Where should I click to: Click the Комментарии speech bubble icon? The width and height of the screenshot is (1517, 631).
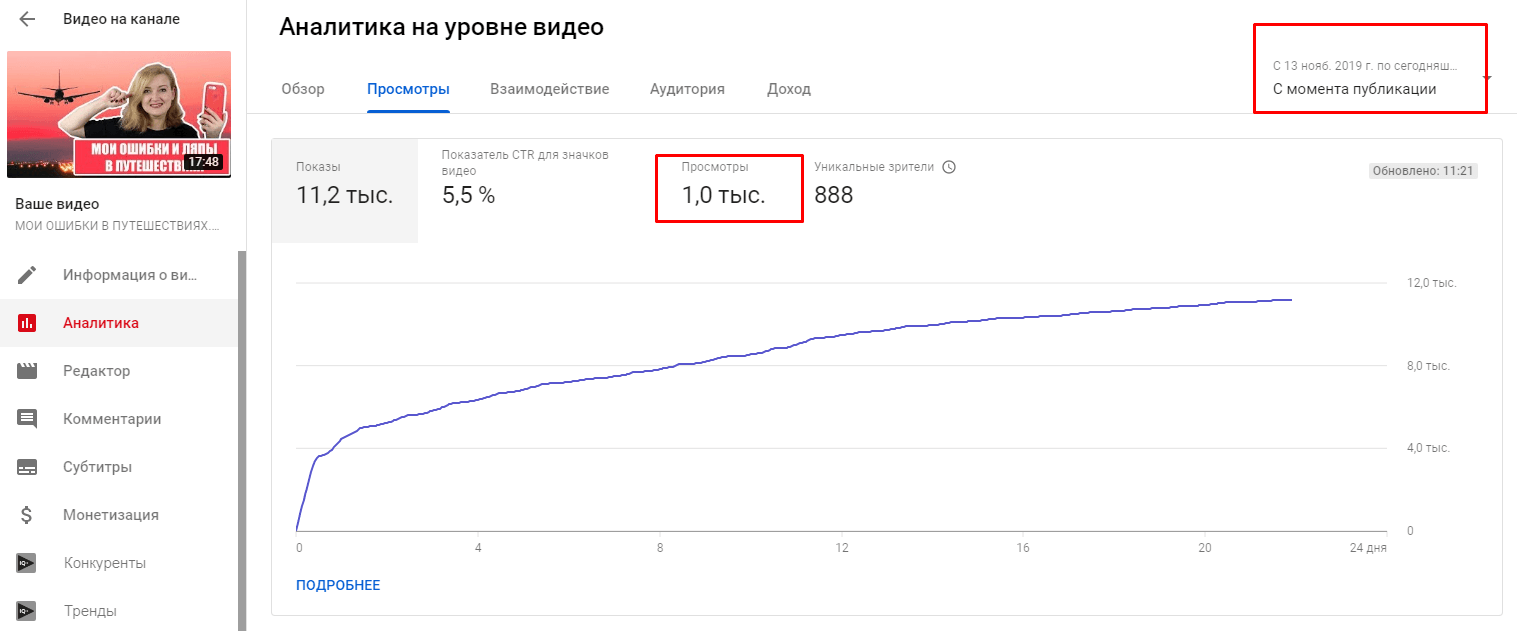27,419
